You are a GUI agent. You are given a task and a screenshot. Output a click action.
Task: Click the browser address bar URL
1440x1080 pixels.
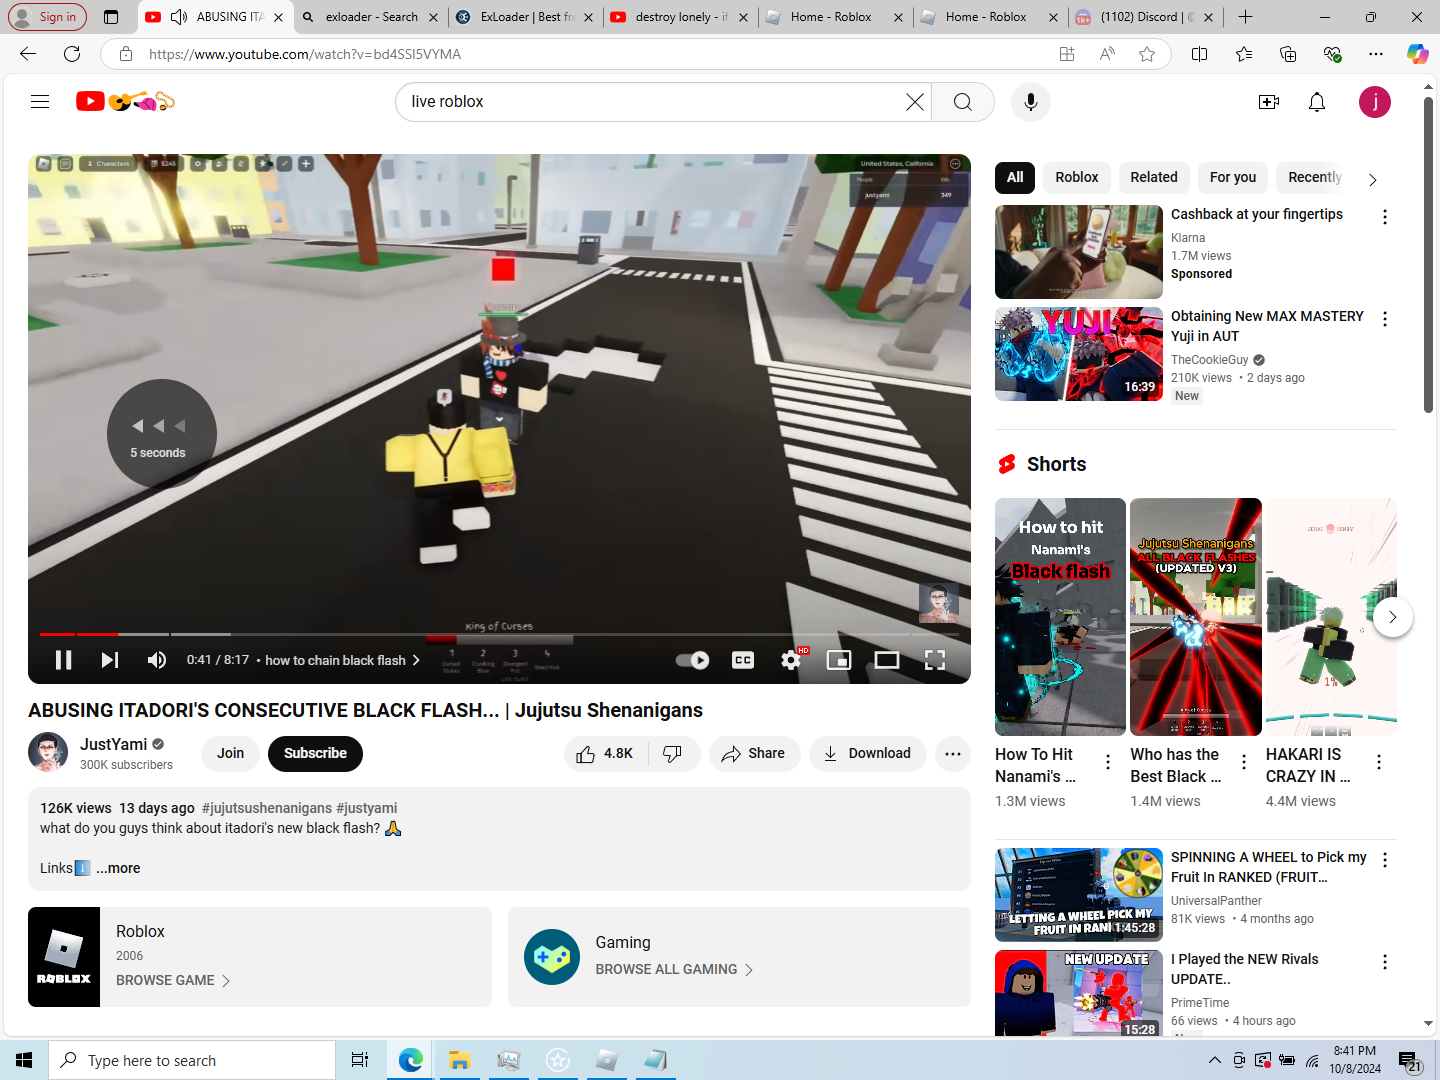click(305, 54)
